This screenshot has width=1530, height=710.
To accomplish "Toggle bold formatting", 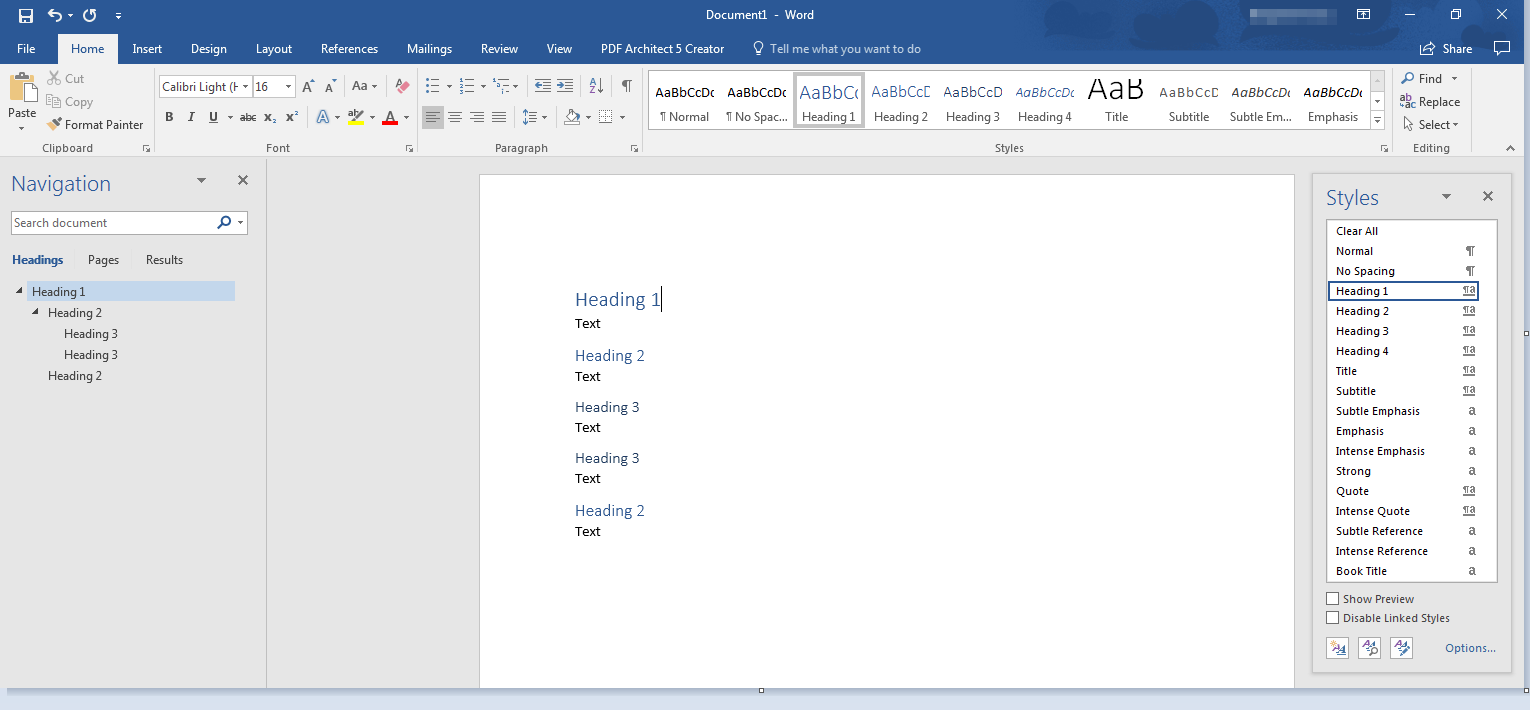I will point(169,117).
